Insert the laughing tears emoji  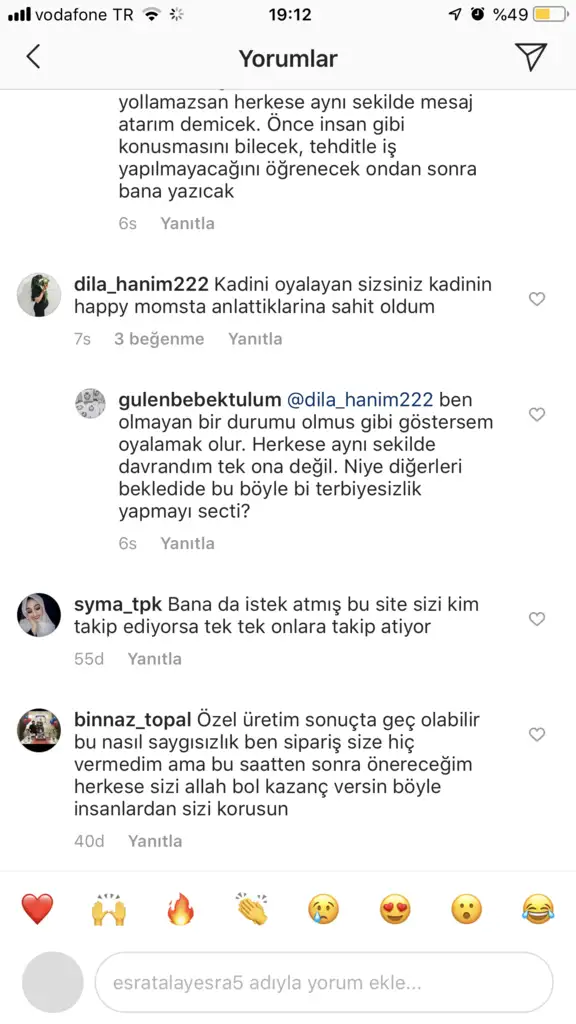pyautogui.click(x=539, y=909)
